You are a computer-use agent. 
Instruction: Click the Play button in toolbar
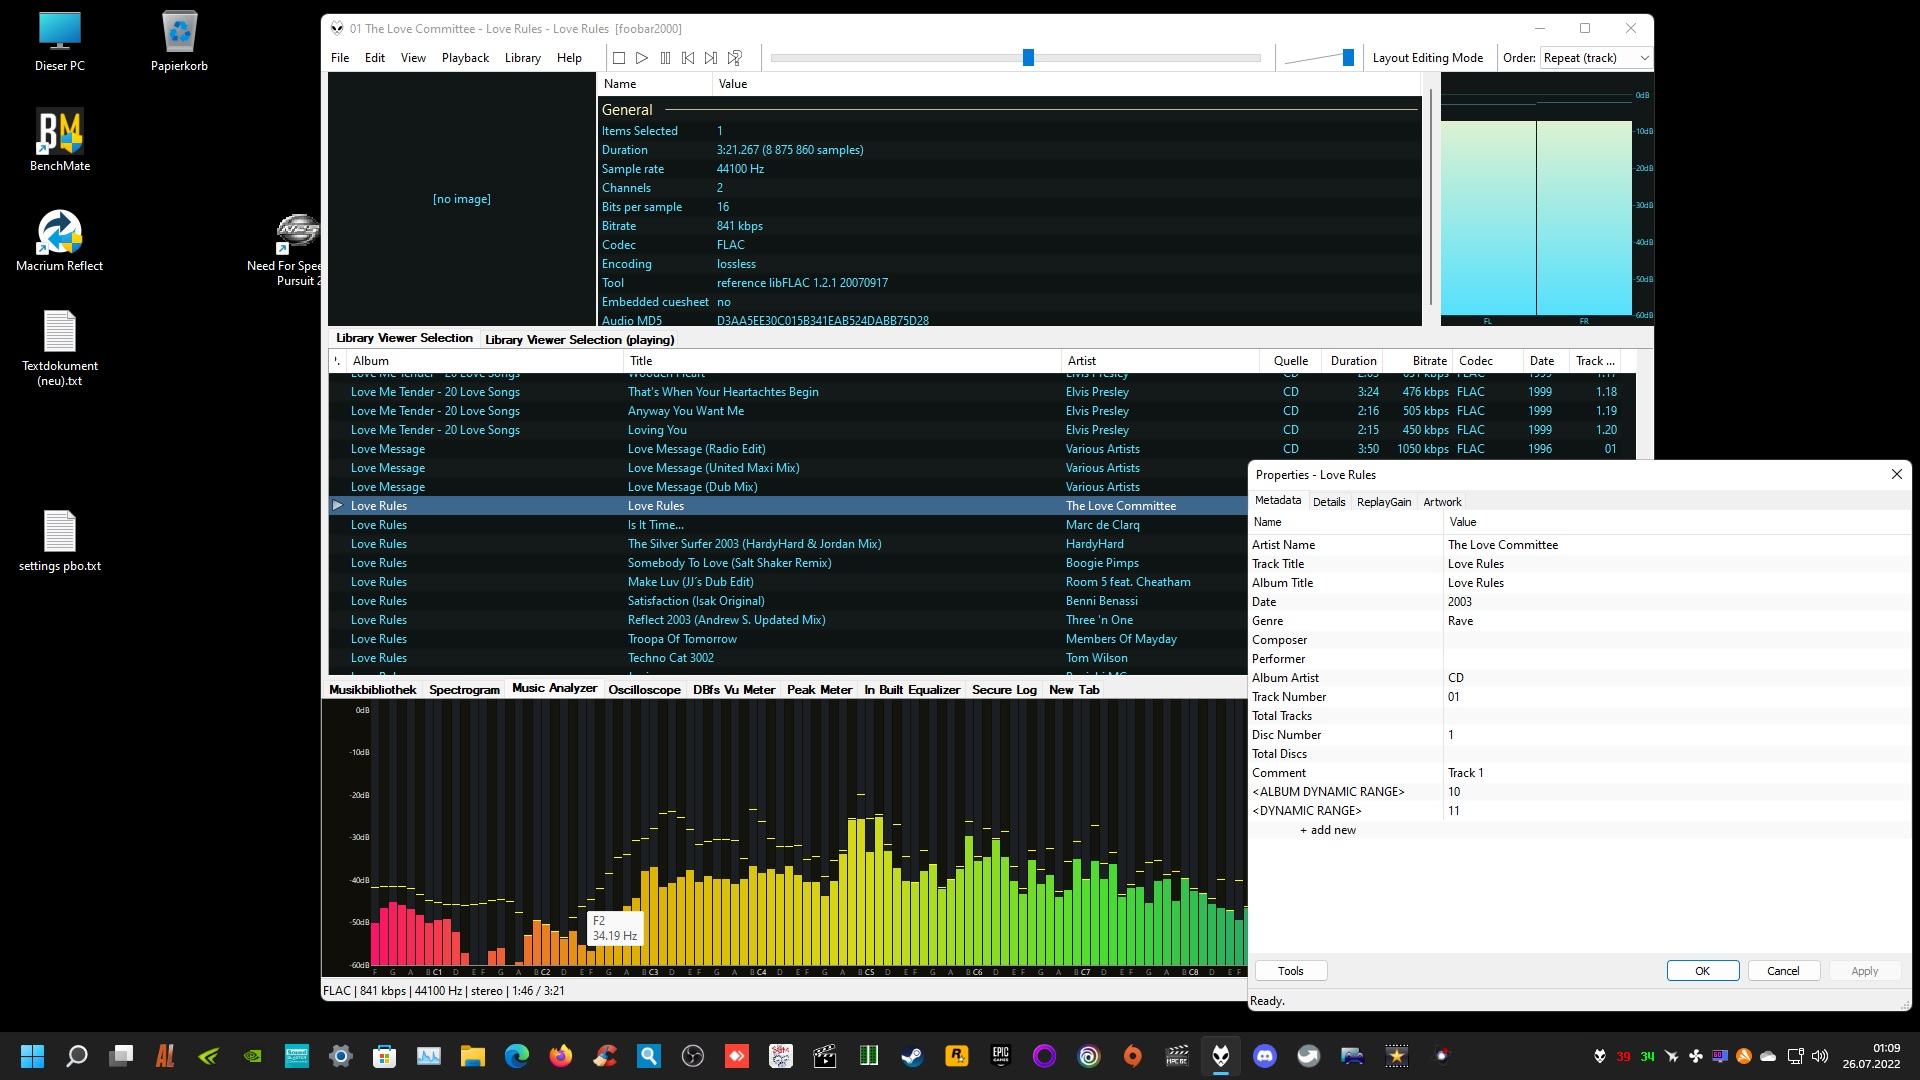tap(642, 58)
